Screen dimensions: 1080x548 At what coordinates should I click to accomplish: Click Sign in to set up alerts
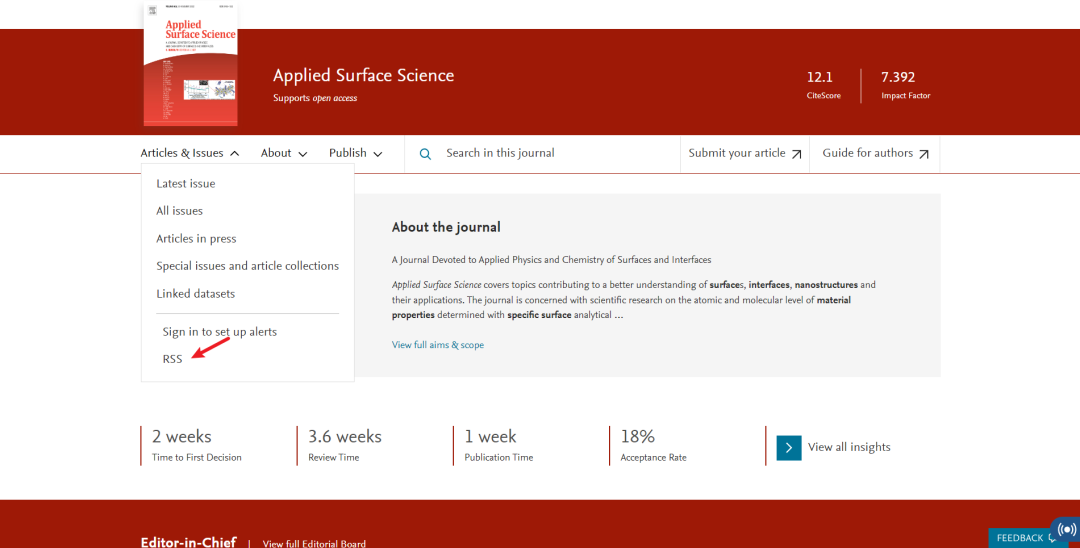pos(220,332)
